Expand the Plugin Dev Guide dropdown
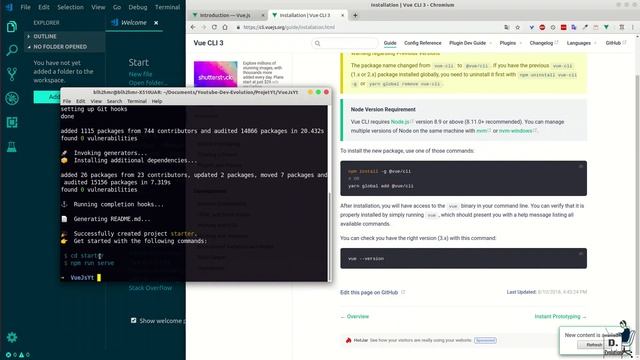640x360 pixels. pyautogui.click(x=470, y=43)
